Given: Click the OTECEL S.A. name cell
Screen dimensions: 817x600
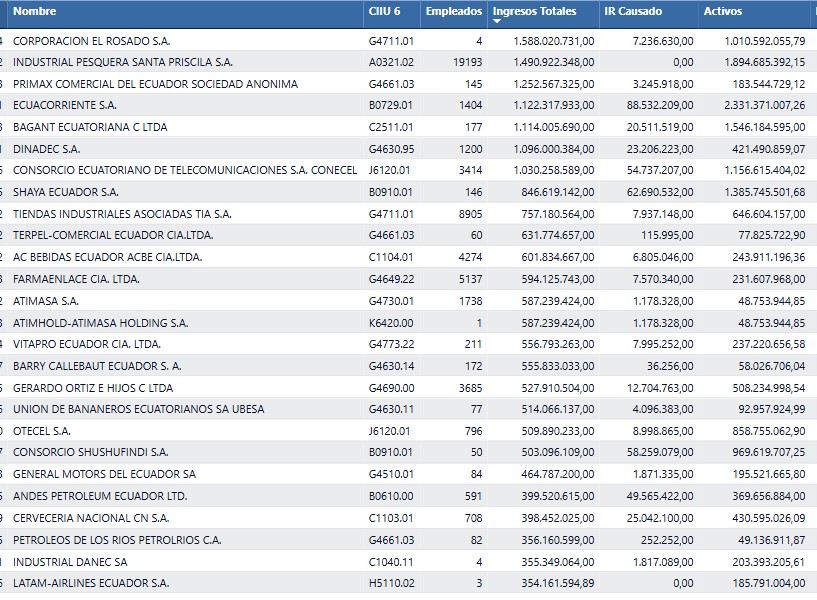Looking at the screenshot, I should (x=42, y=431).
